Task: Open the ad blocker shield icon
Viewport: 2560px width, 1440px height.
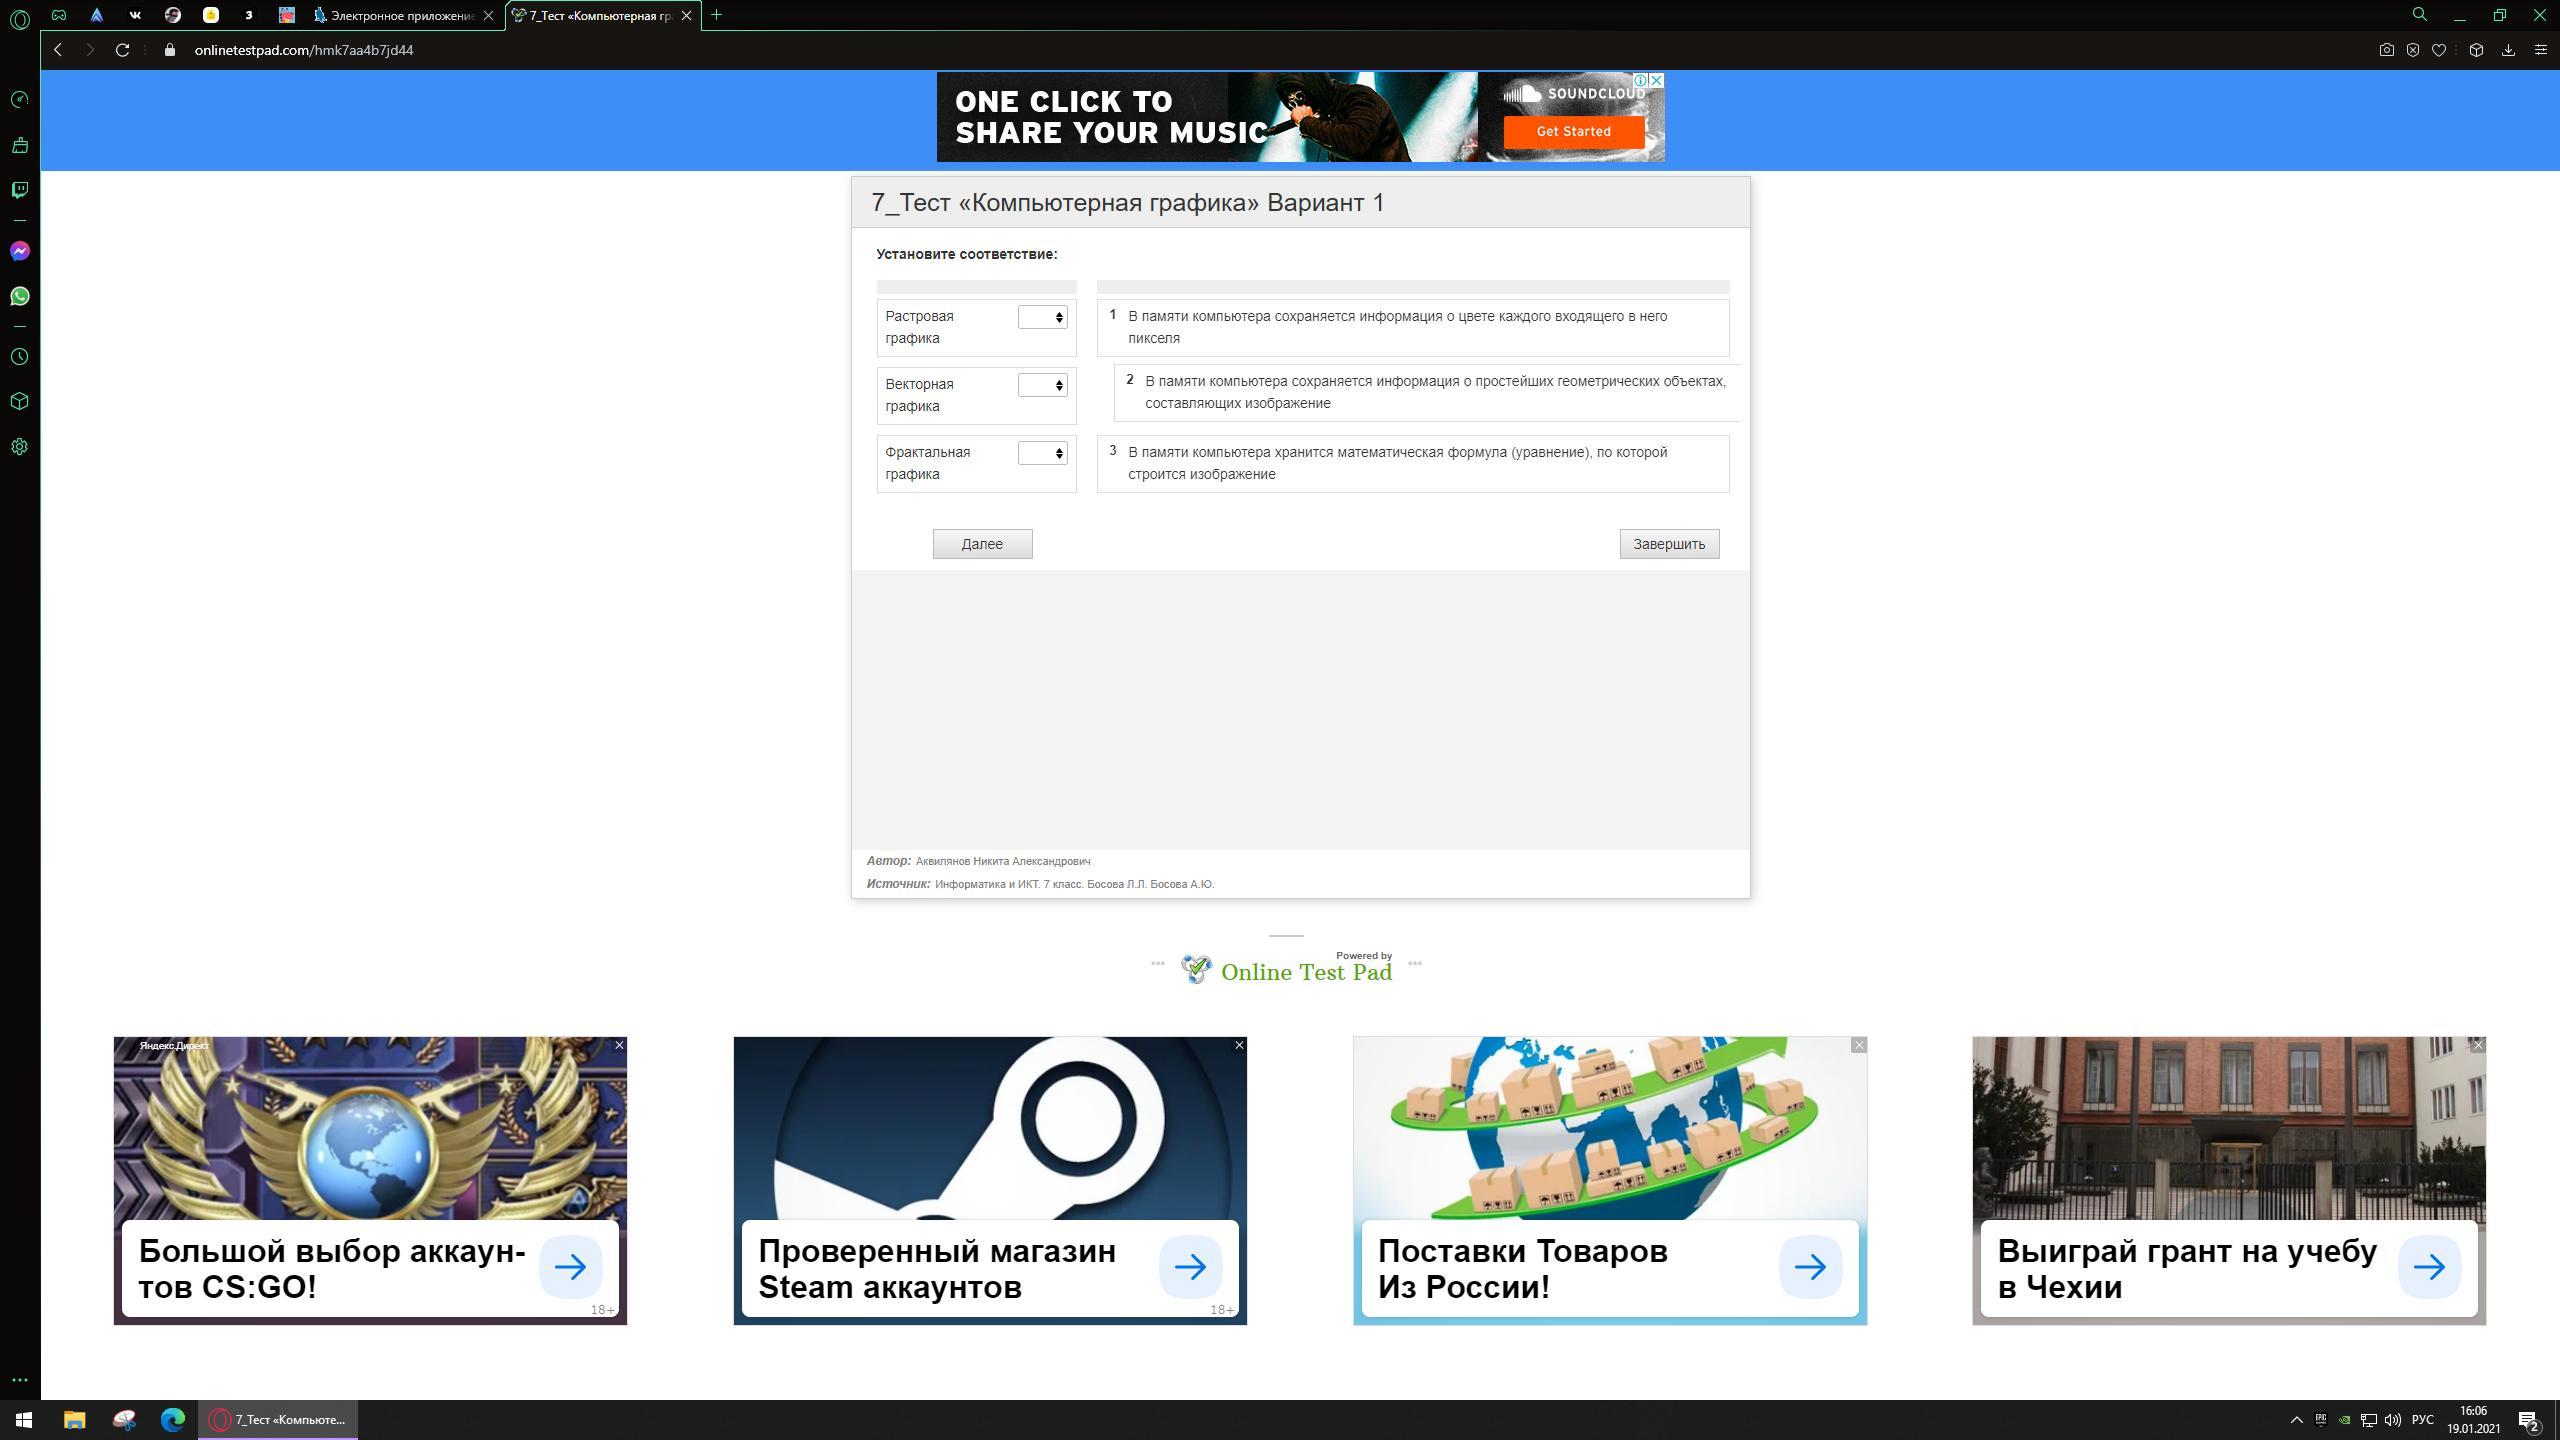Action: click(x=2413, y=50)
